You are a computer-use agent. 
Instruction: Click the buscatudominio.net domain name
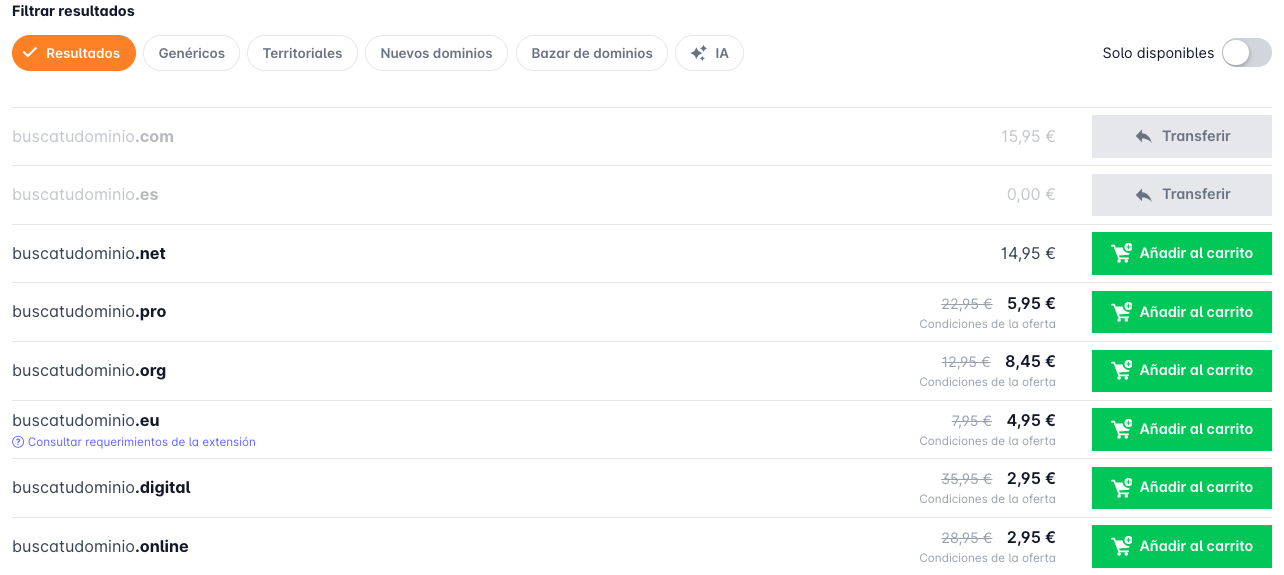point(89,254)
